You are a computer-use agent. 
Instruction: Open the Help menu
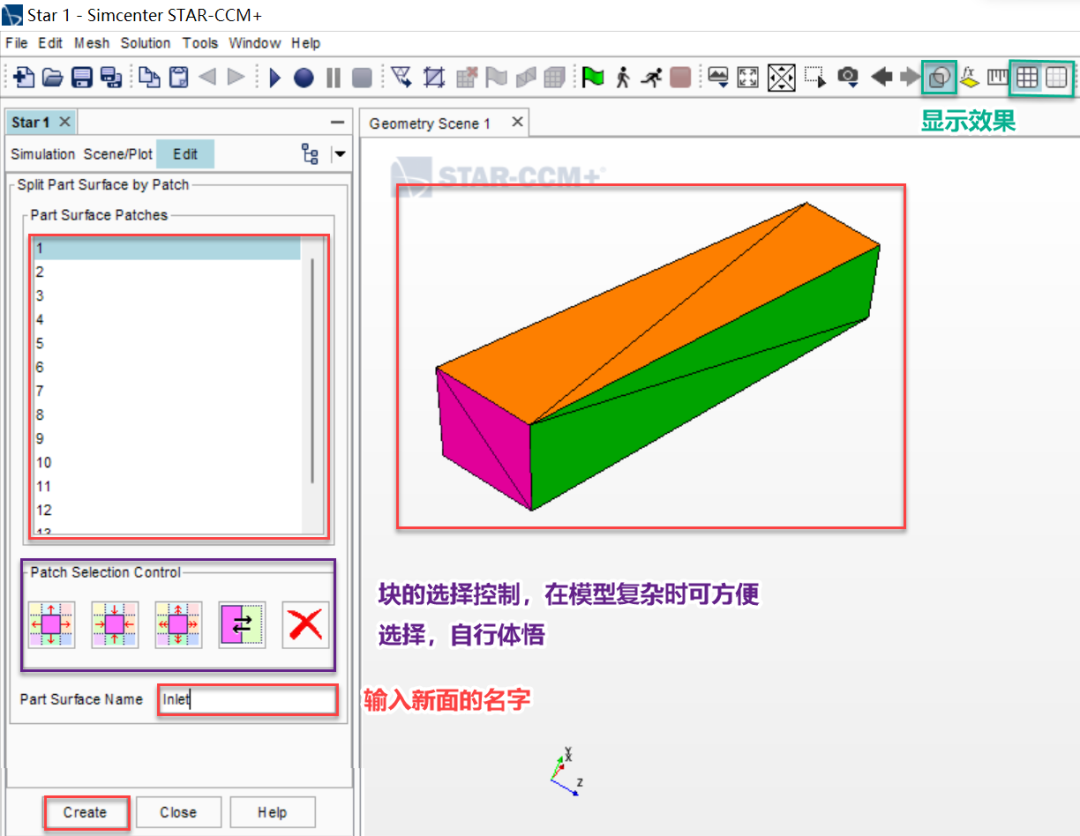point(306,43)
